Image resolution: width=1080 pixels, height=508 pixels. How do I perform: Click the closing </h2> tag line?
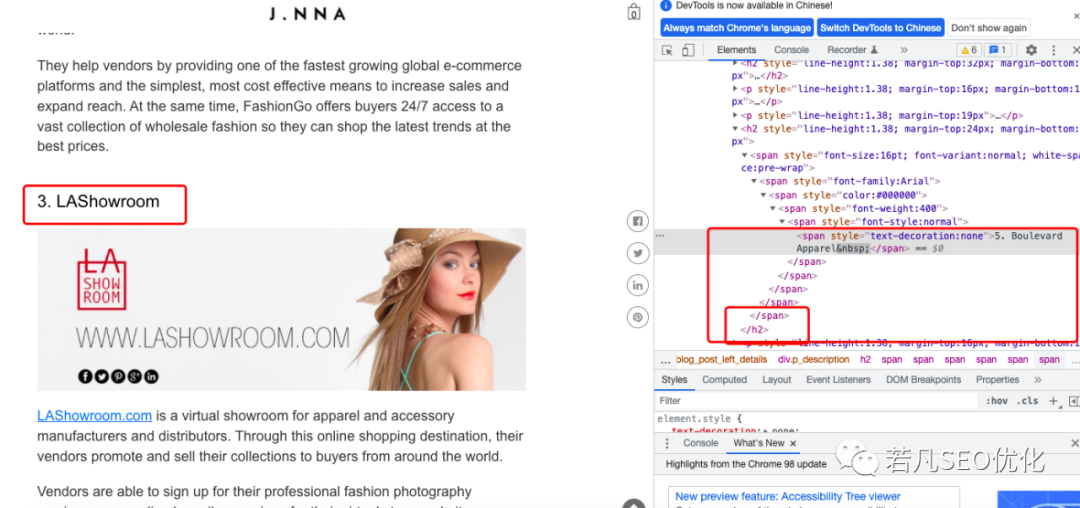[x=754, y=330]
